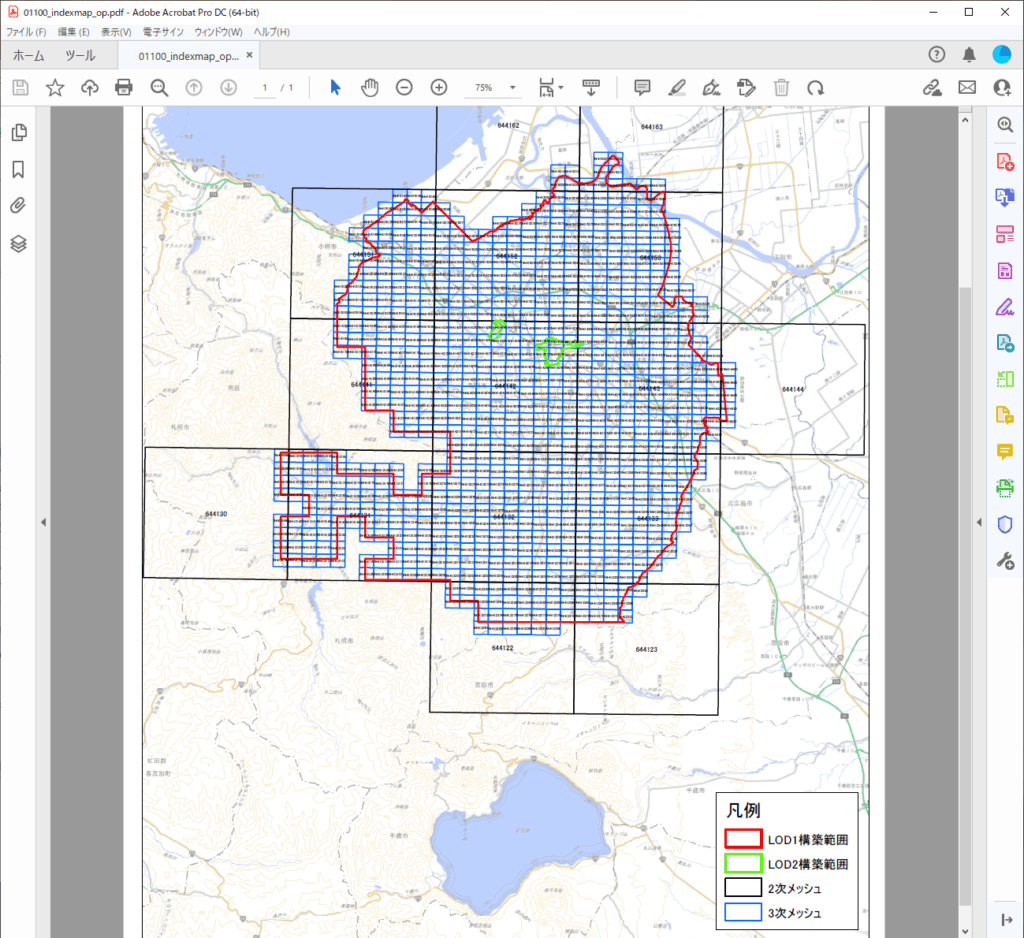Screen dimensions: 1024x938
Task: Collapse the left navigation pane
Action: pyautogui.click(x=43, y=522)
